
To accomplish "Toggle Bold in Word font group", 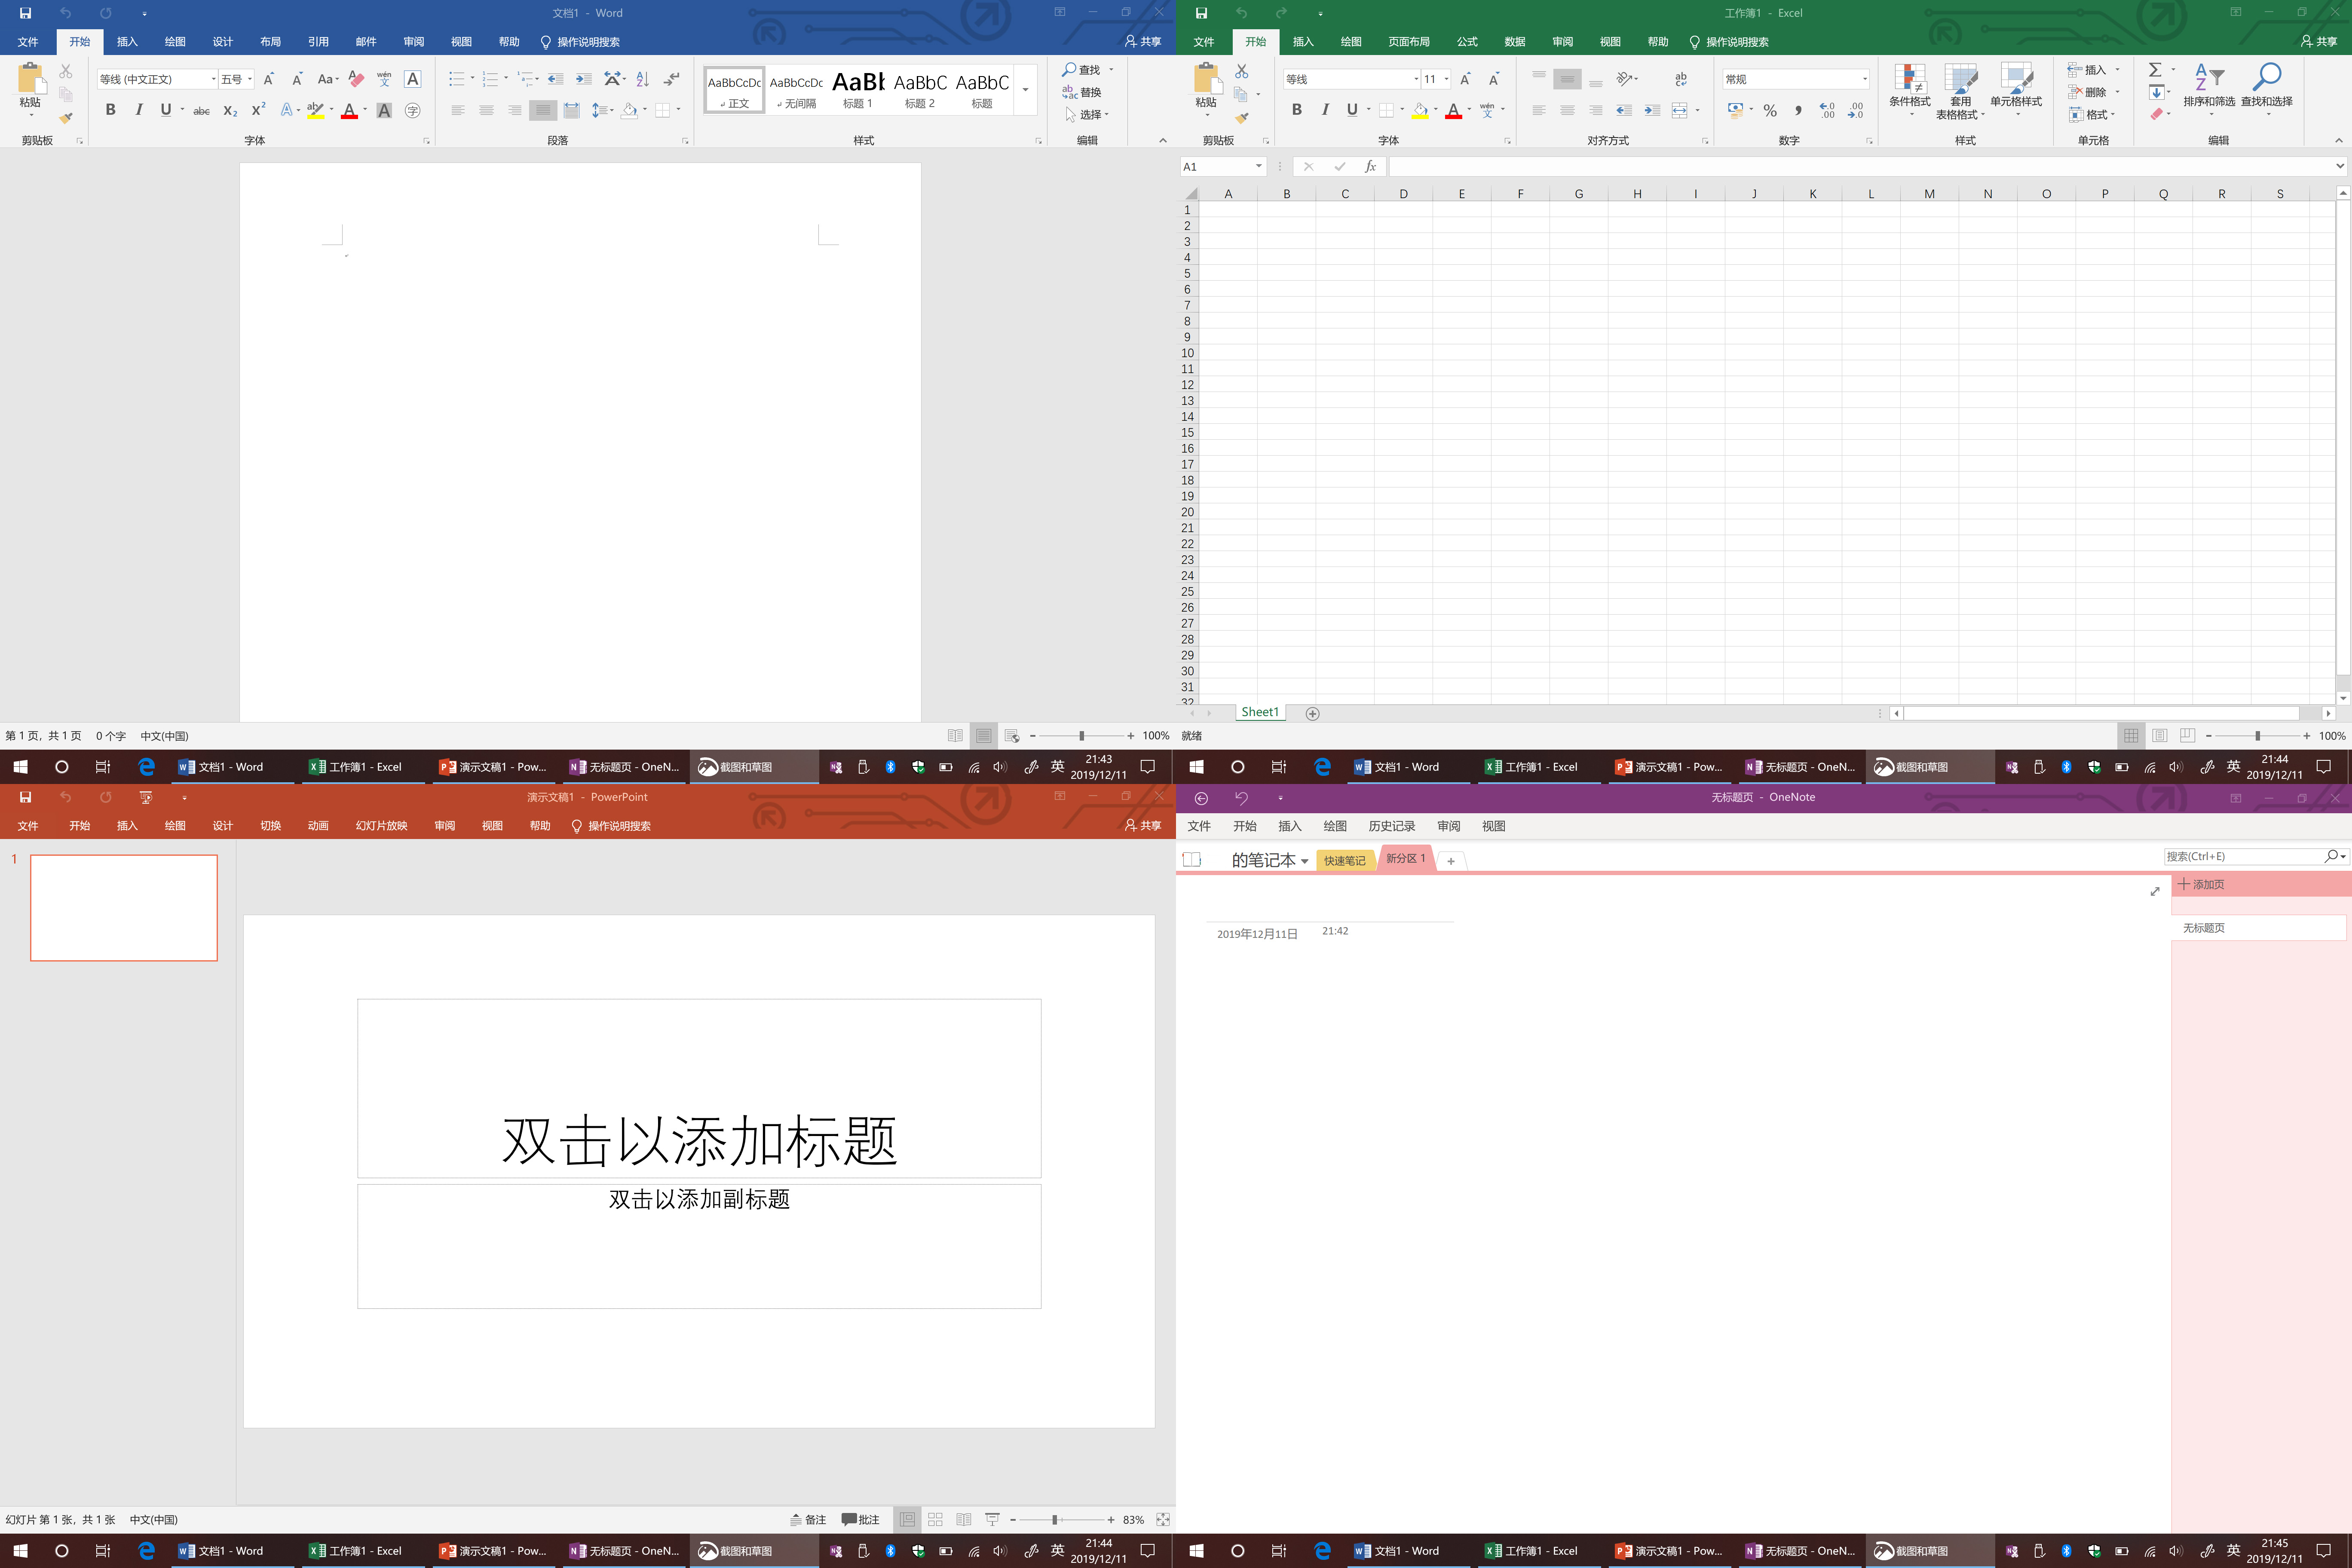I will pyautogui.click(x=110, y=110).
